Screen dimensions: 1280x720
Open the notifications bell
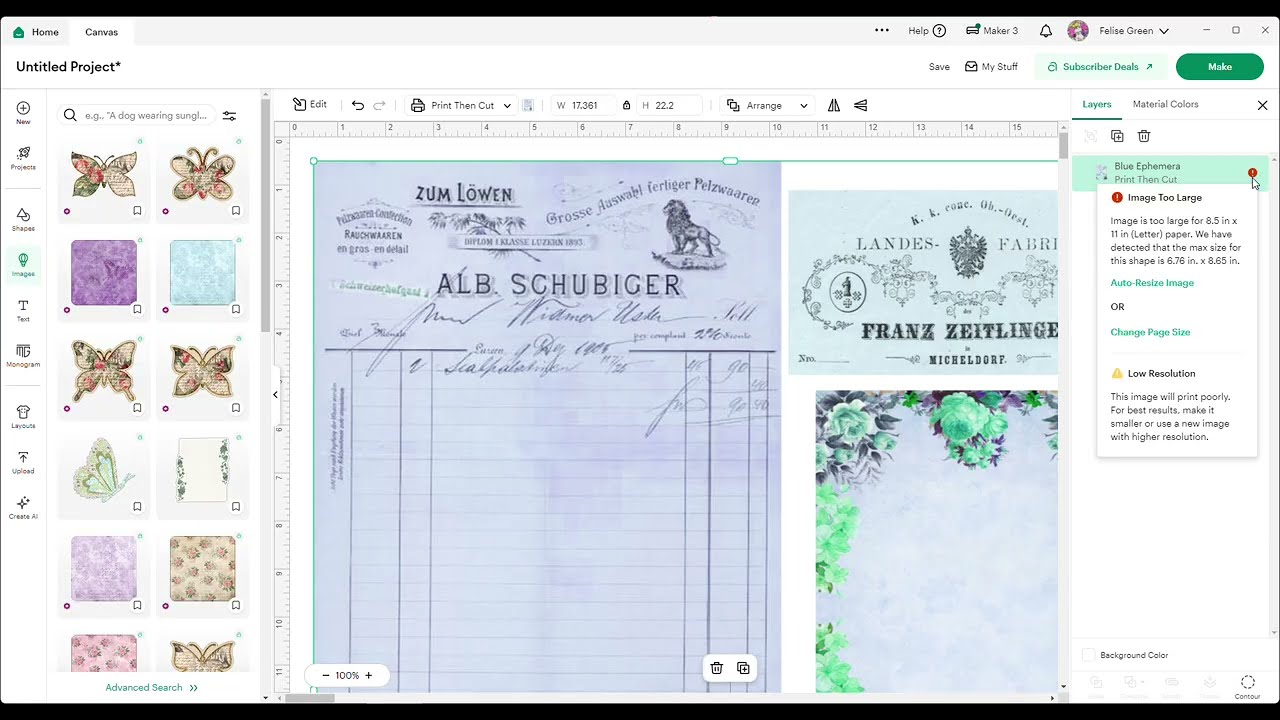[x=1046, y=31]
